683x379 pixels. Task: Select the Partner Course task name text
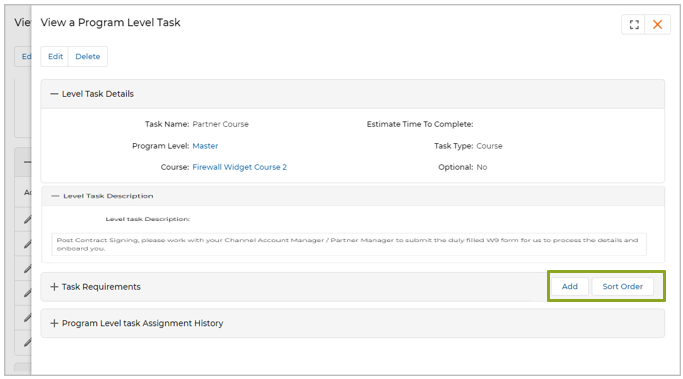pyautogui.click(x=220, y=124)
